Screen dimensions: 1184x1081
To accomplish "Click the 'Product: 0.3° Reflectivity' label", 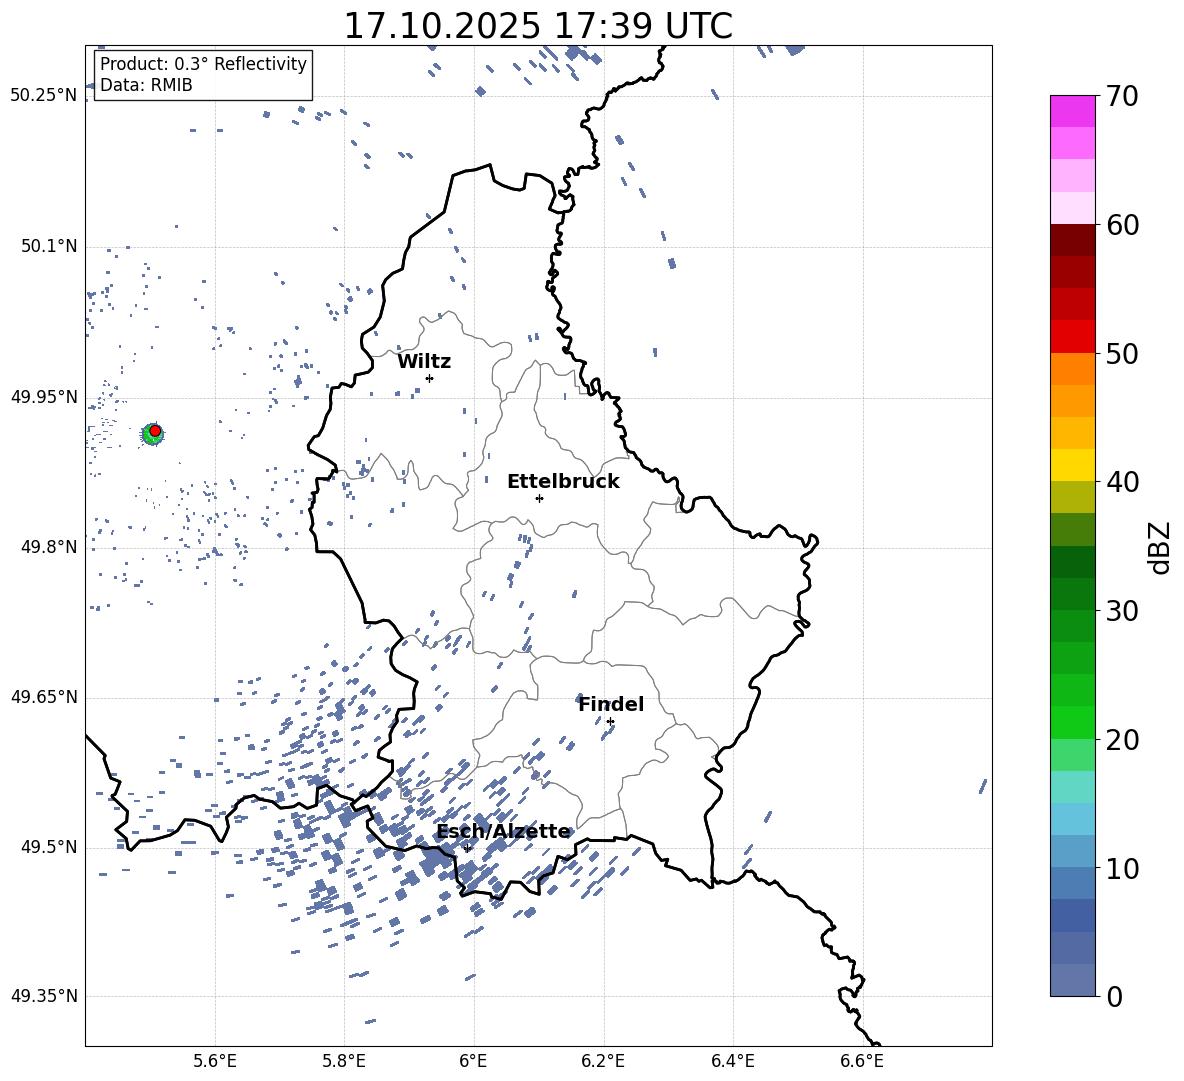I will [x=203, y=63].
